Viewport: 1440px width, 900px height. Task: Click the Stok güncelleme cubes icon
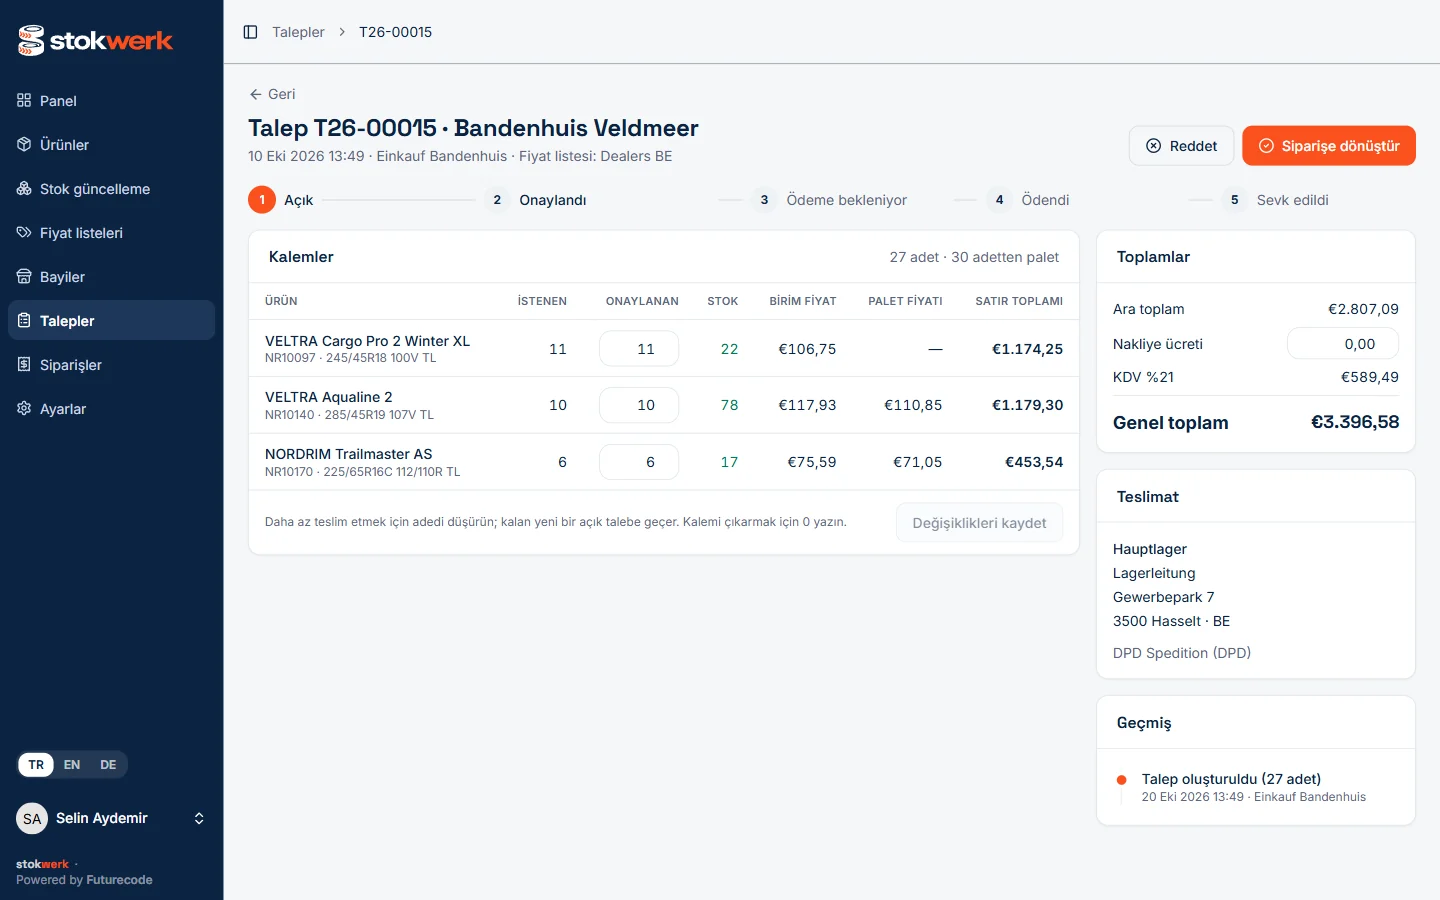pos(24,188)
